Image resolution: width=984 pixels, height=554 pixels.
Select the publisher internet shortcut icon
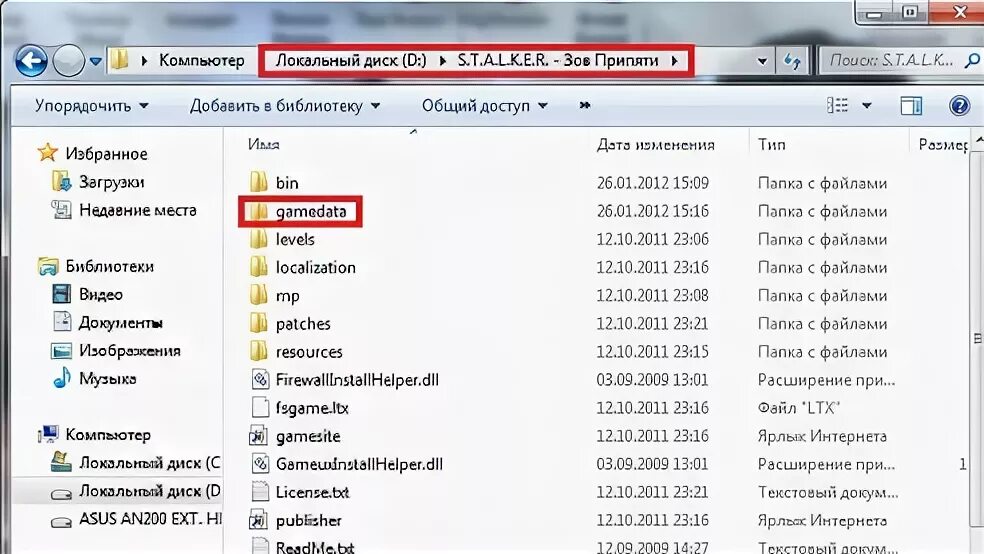[259, 519]
